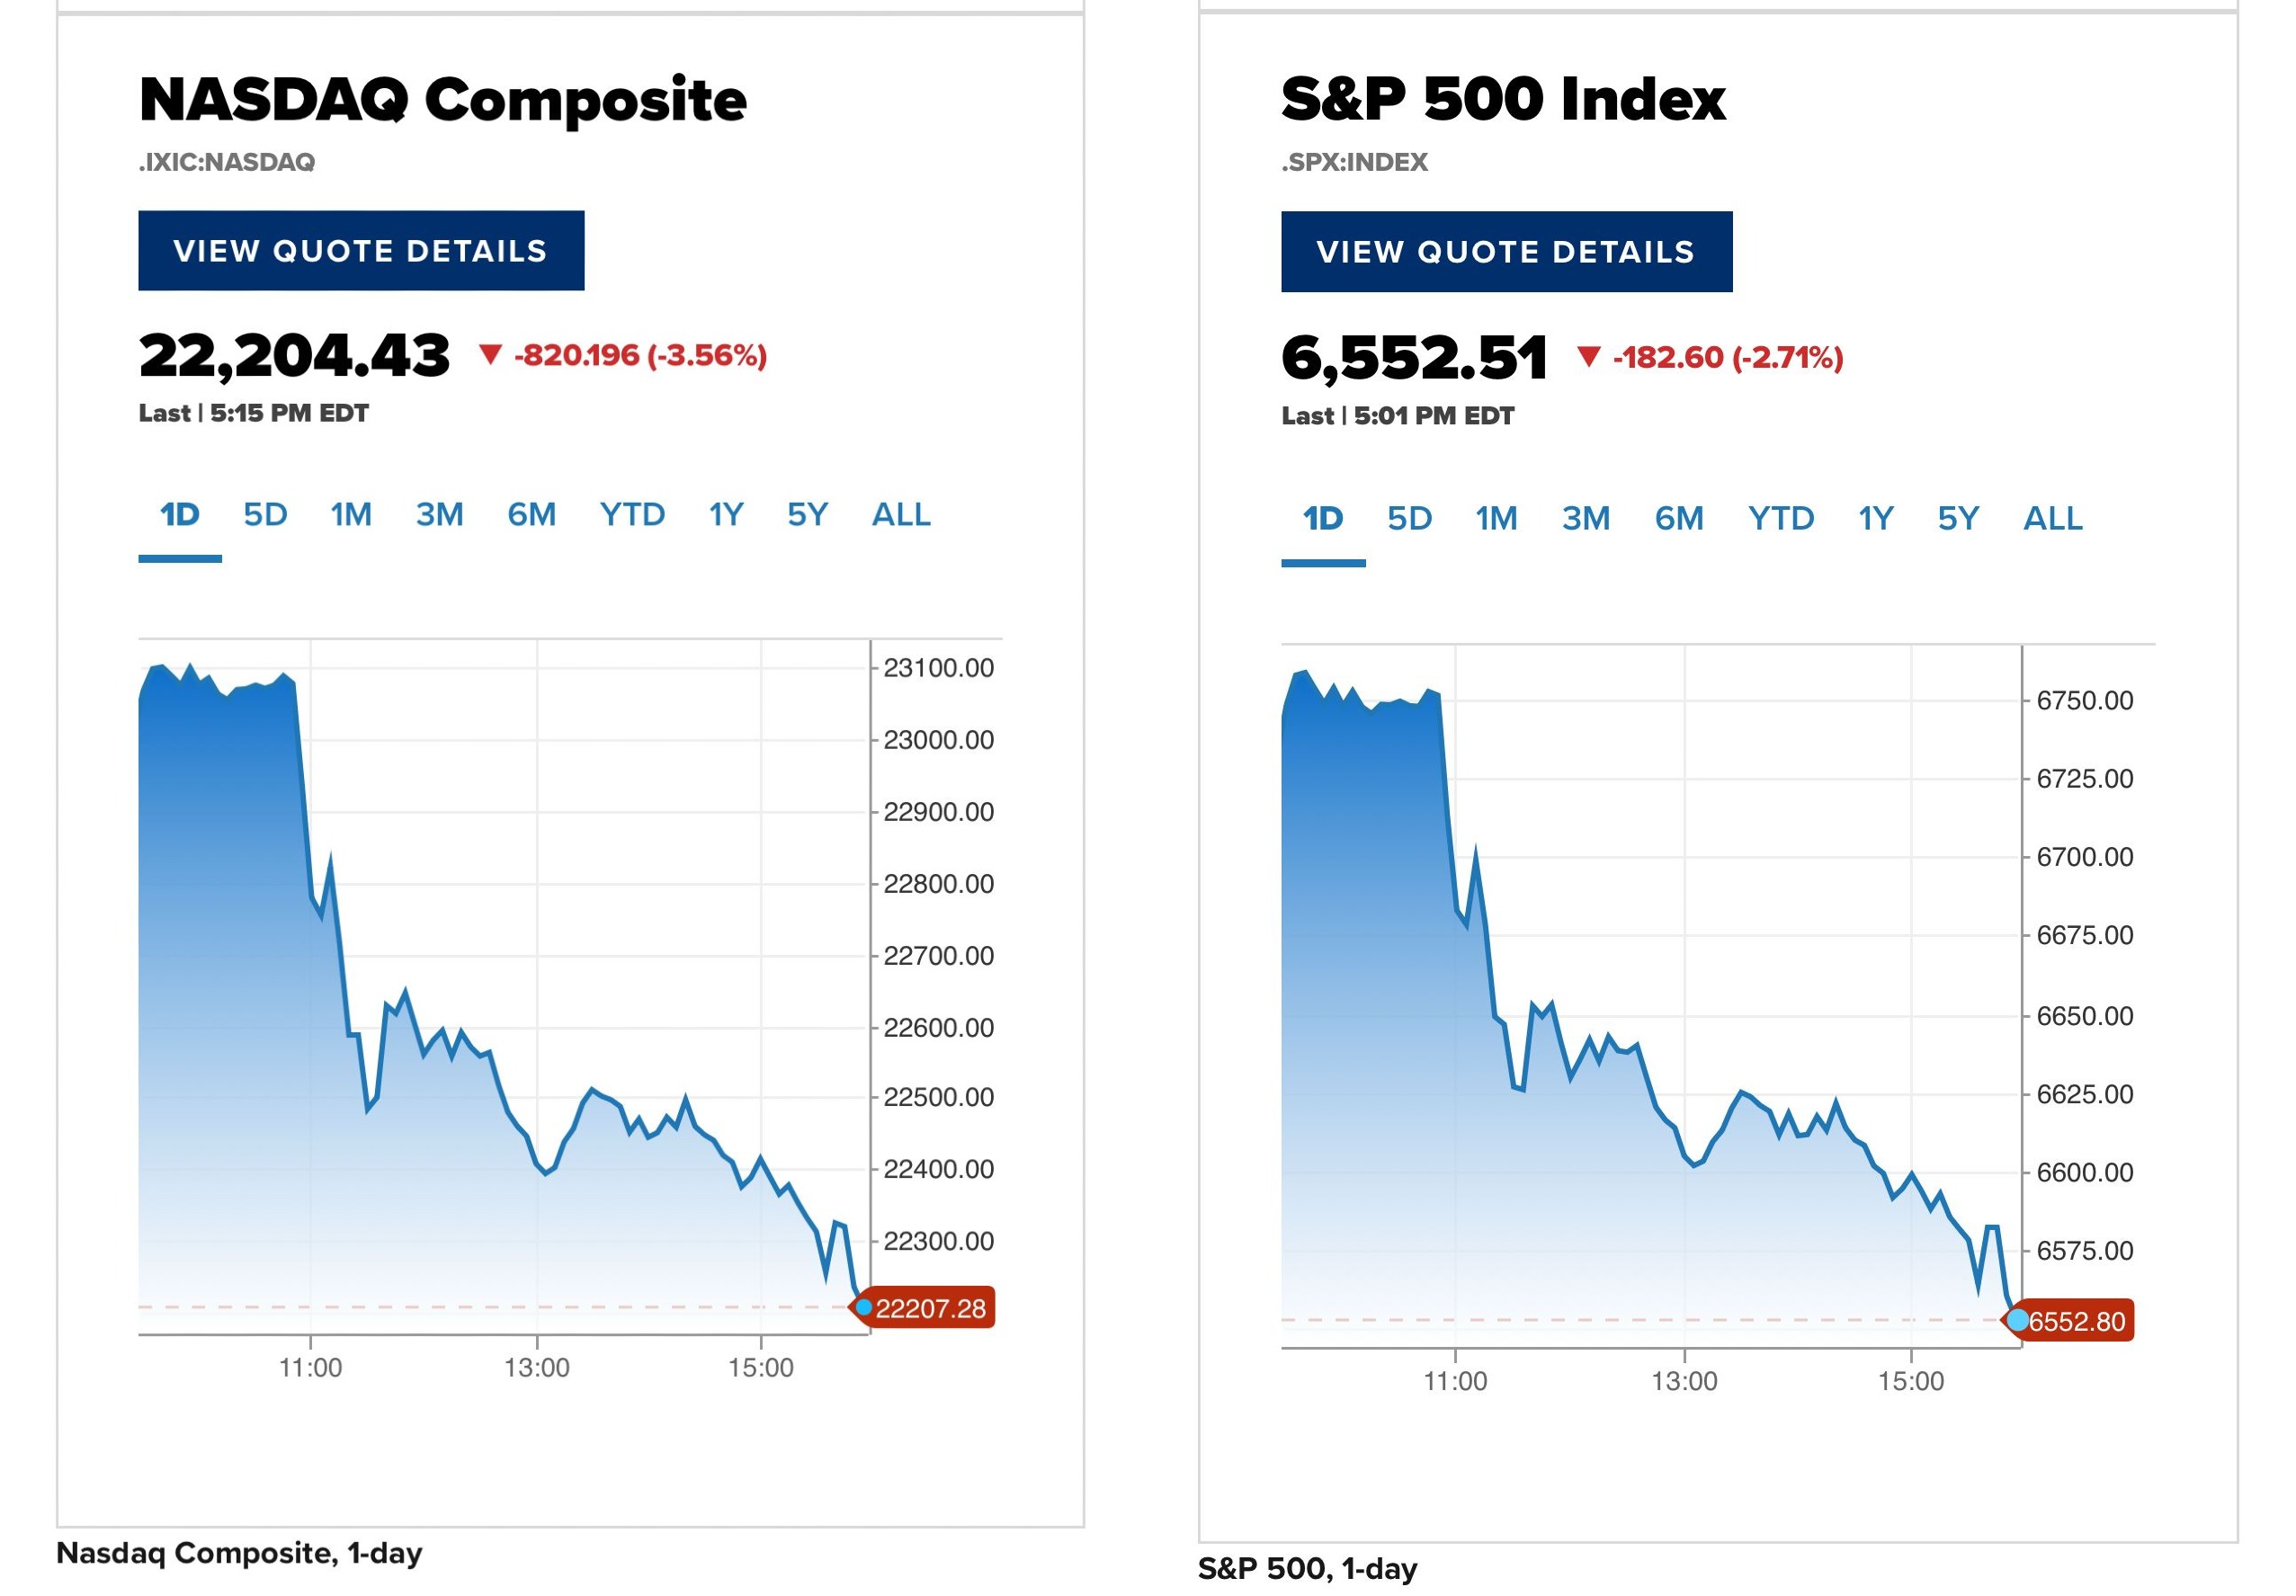This screenshot has height=1596, width=2296.
Task: Switch S&P 500 chart to the 1Y range
Action: (x=1873, y=518)
